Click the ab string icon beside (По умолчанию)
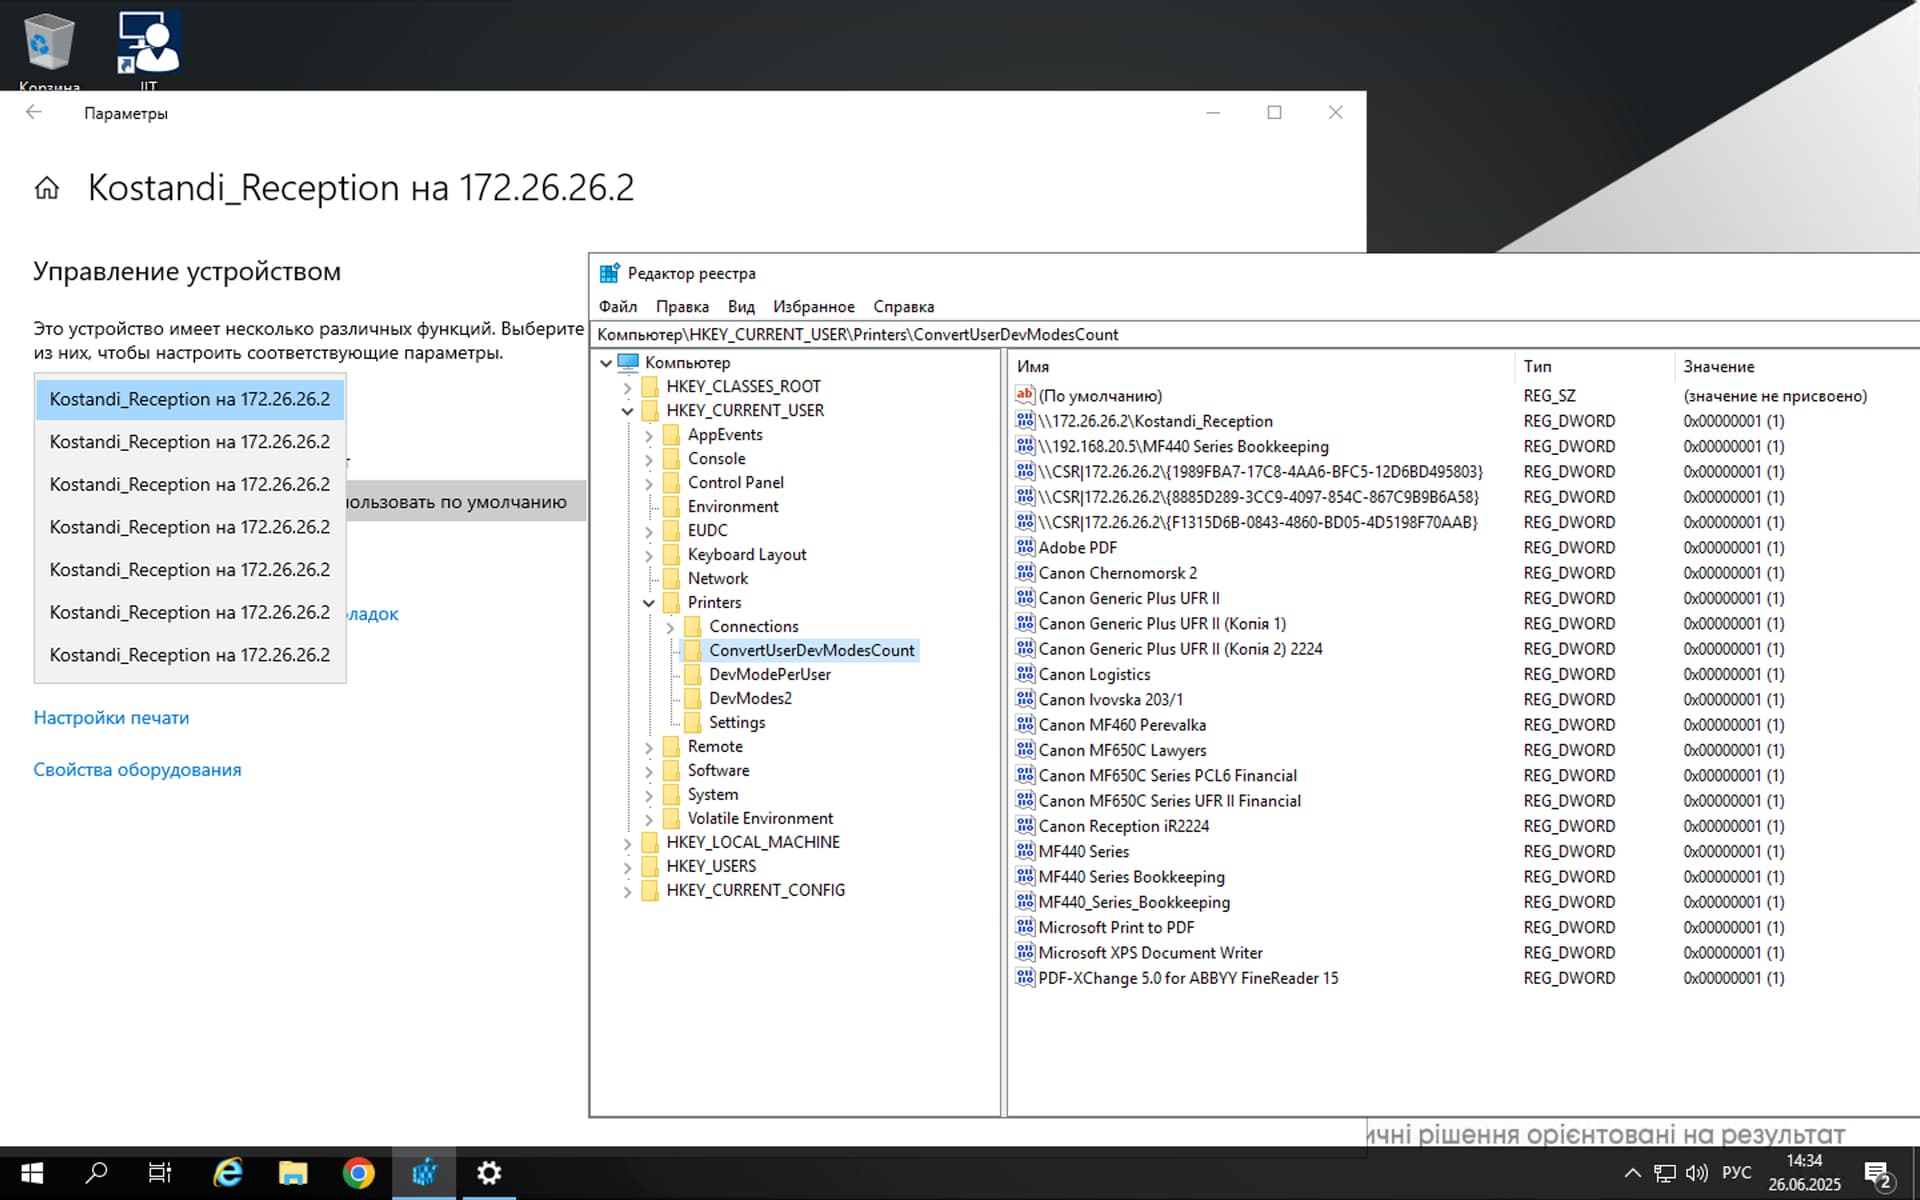1920x1200 pixels. 1025,396
